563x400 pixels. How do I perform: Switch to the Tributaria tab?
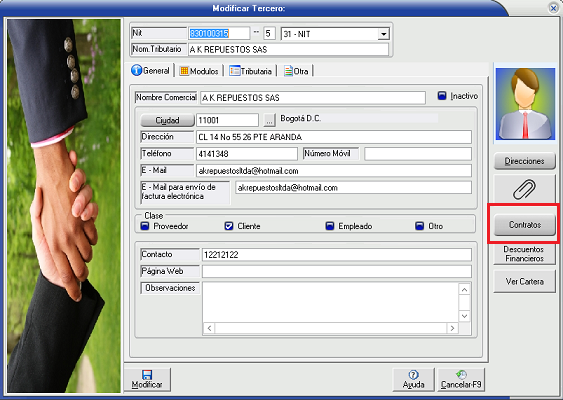tap(251, 71)
